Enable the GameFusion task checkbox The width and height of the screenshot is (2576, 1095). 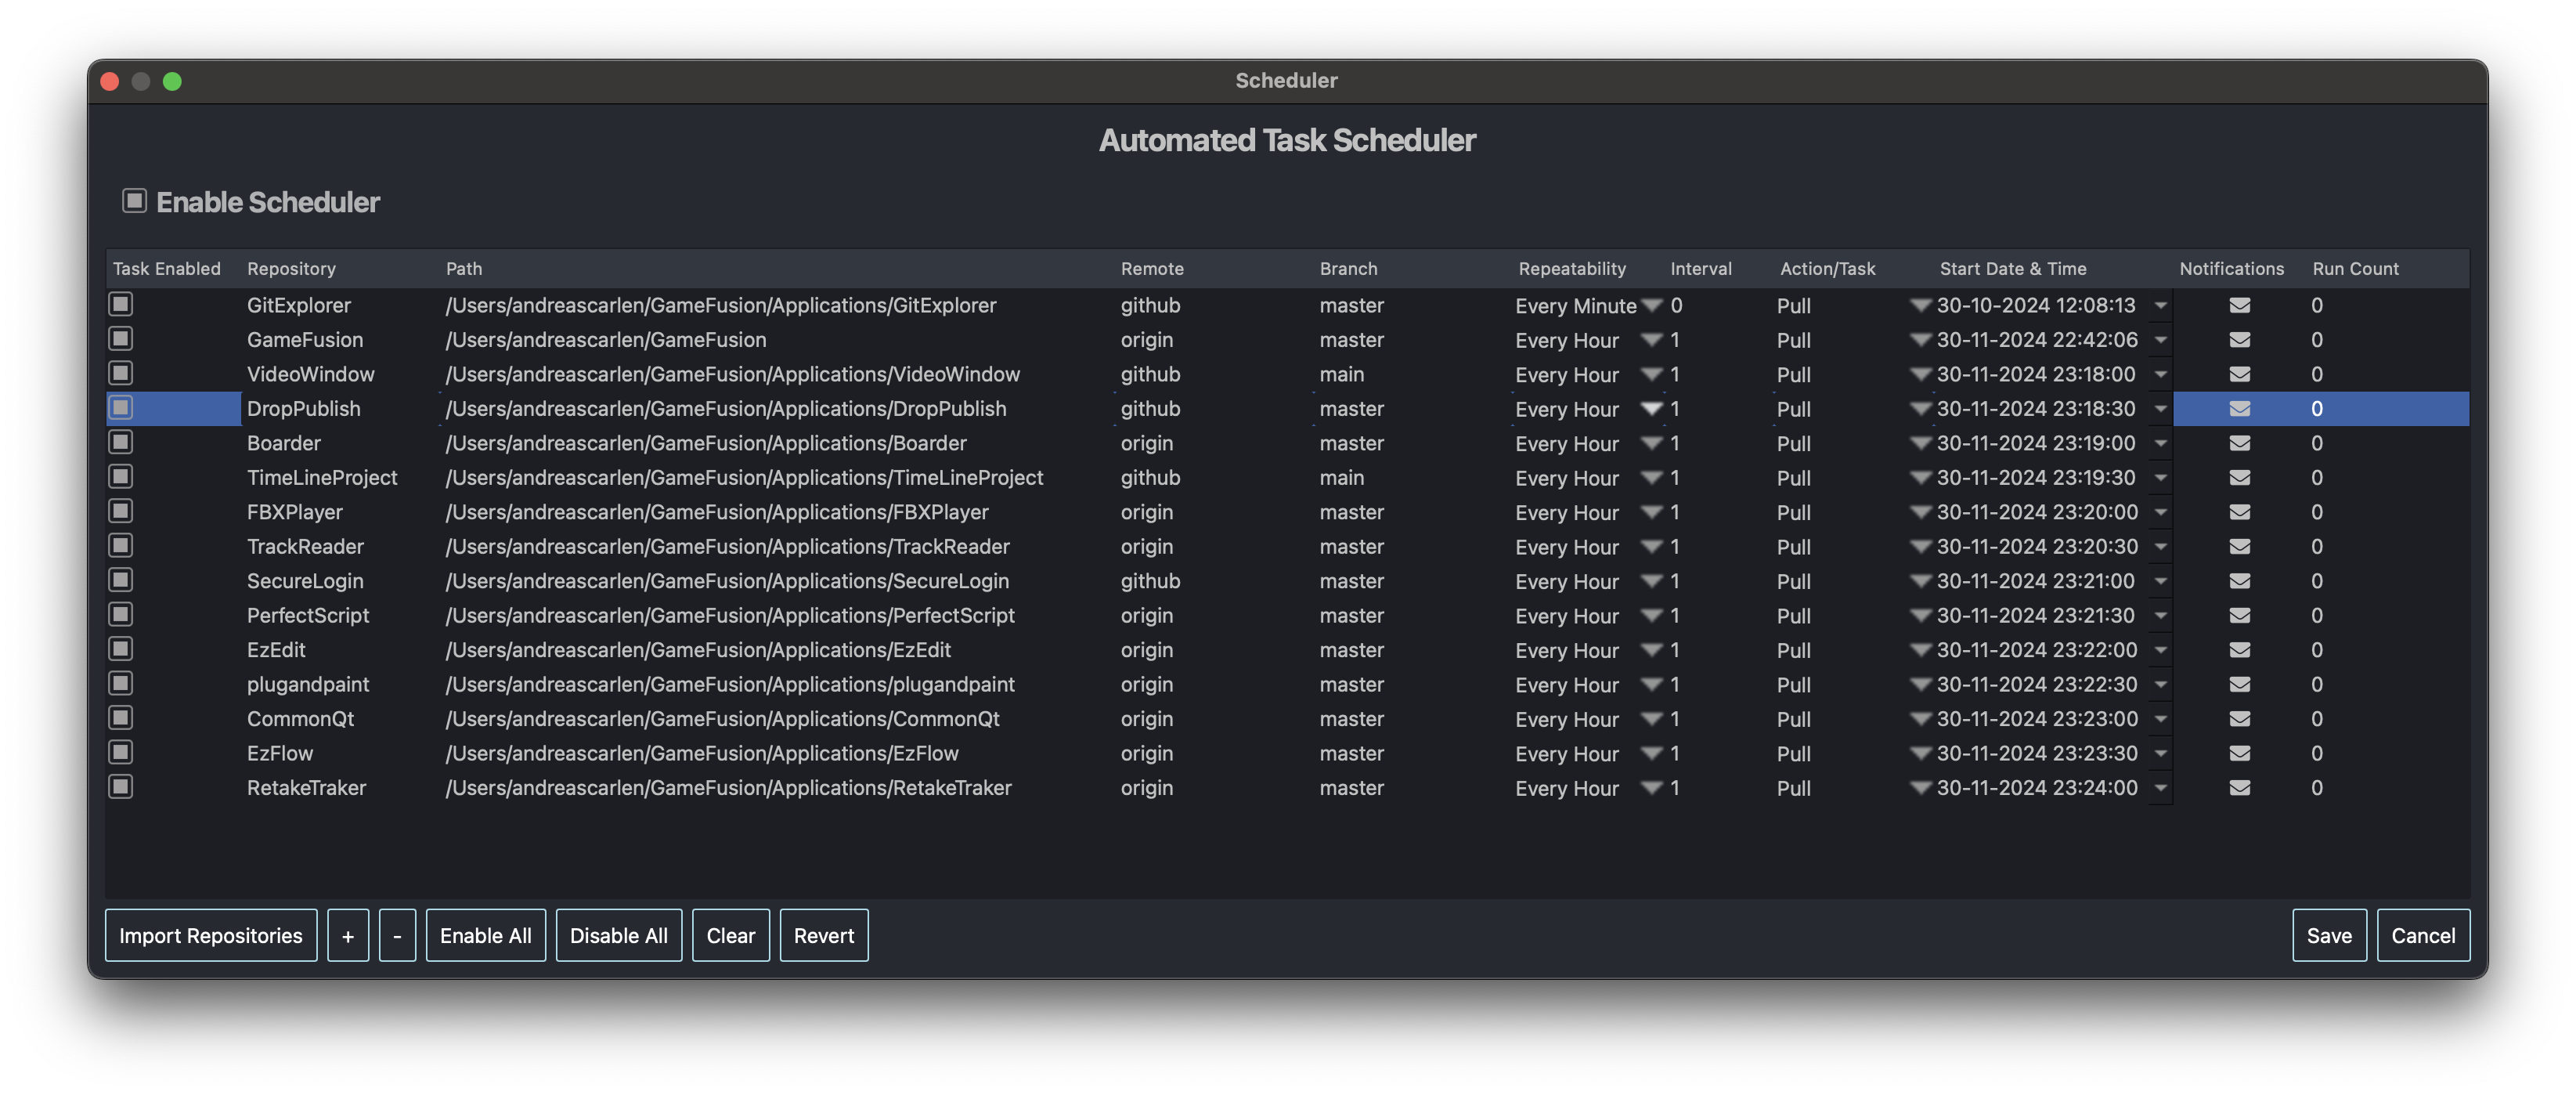tap(120, 338)
